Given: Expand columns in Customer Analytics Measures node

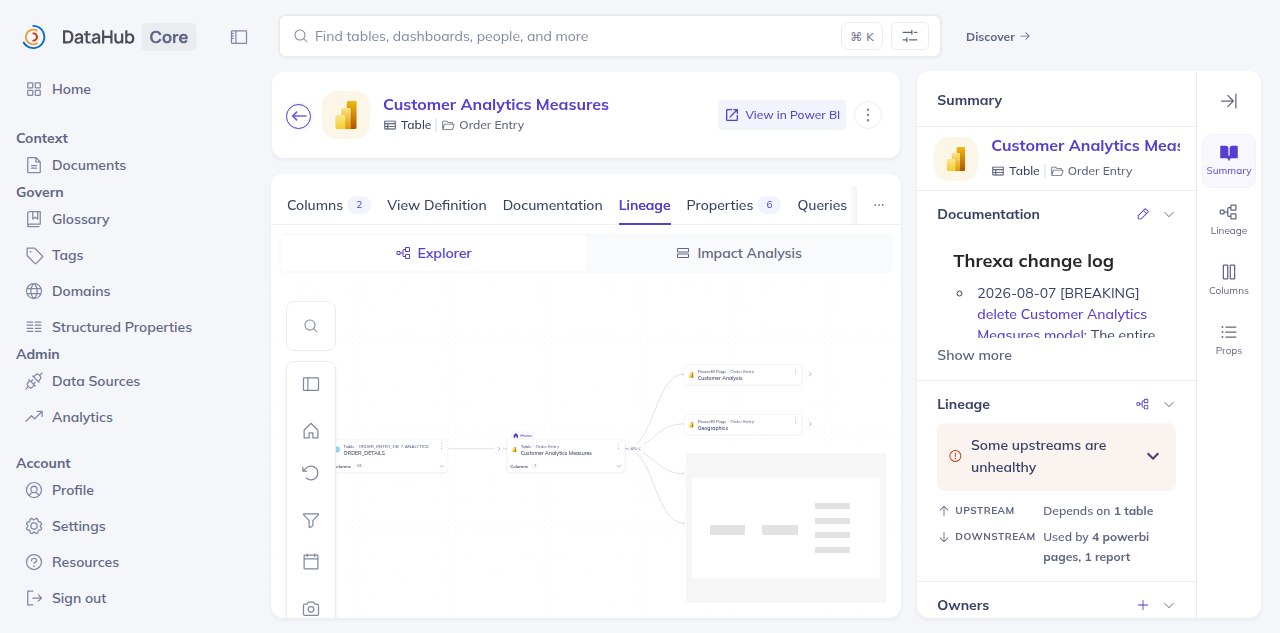Looking at the screenshot, I should (x=619, y=466).
